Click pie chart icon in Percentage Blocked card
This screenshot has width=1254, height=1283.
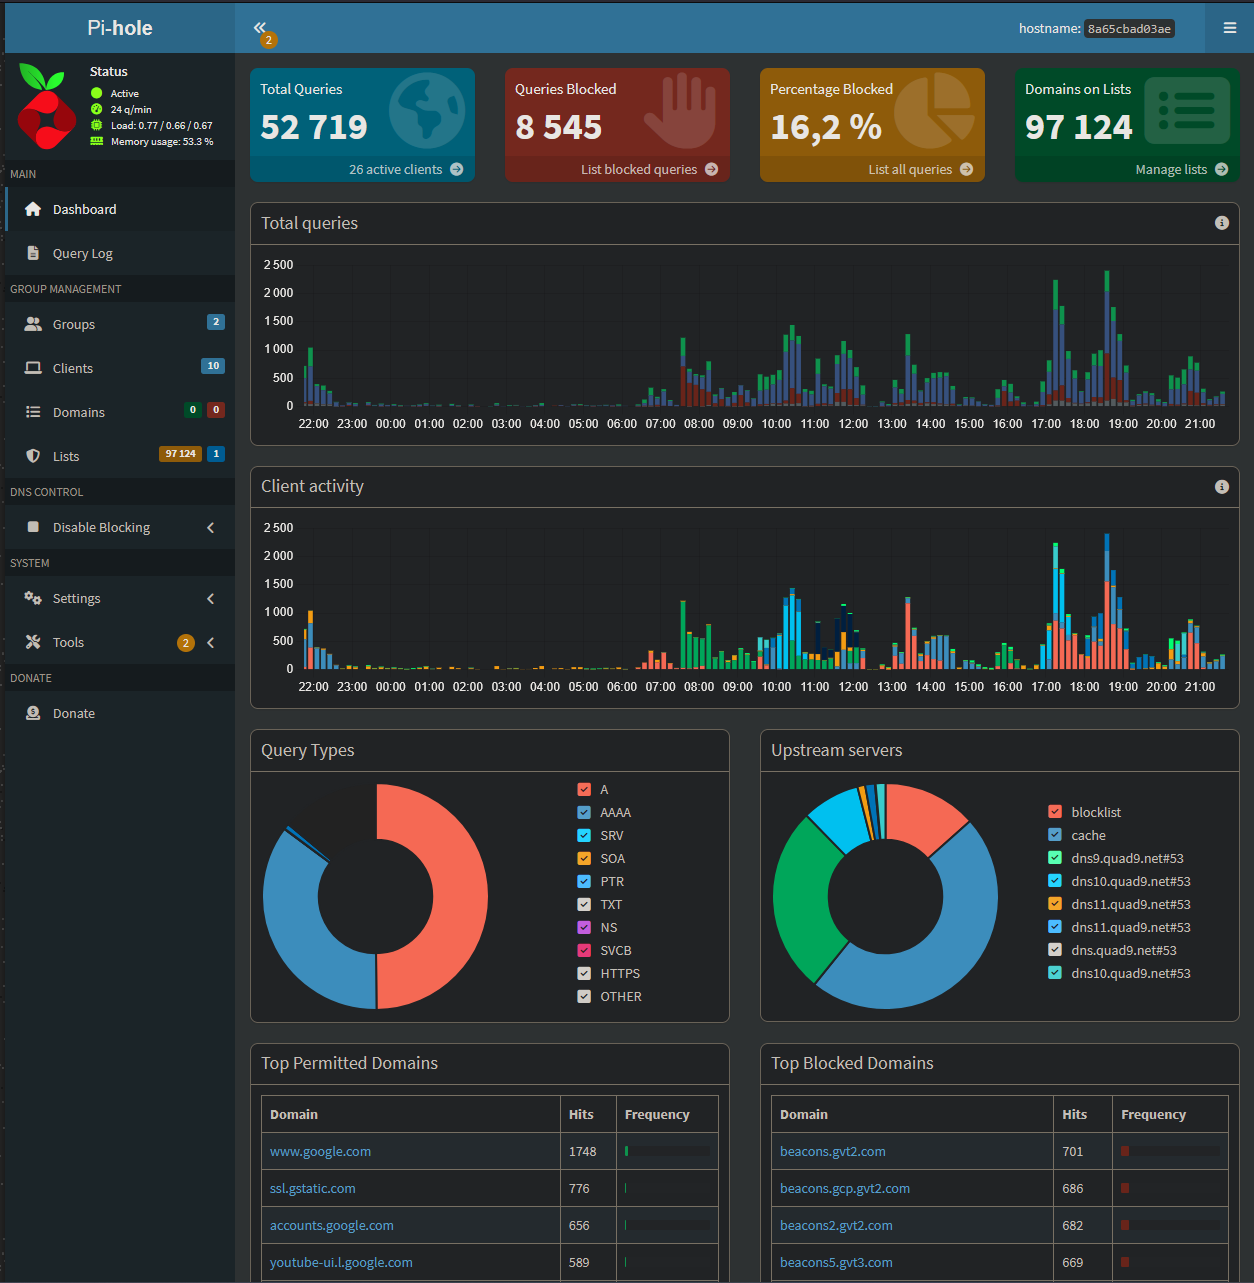[935, 111]
